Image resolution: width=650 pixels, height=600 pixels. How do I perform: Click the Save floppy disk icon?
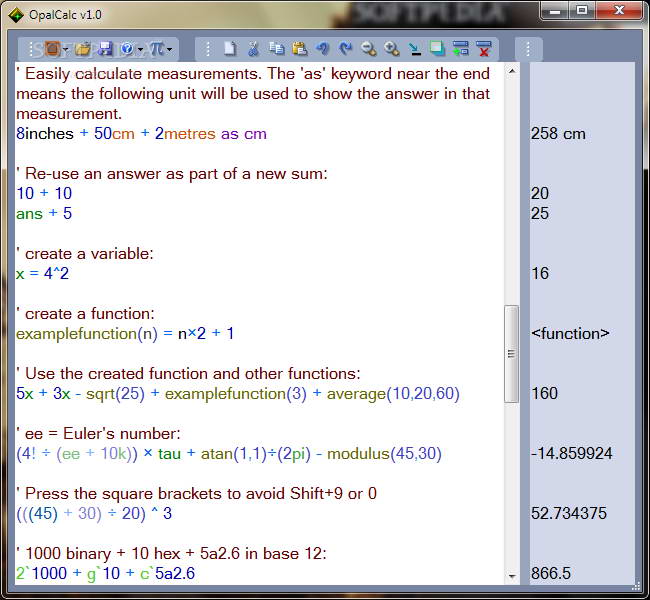[105, 49]
